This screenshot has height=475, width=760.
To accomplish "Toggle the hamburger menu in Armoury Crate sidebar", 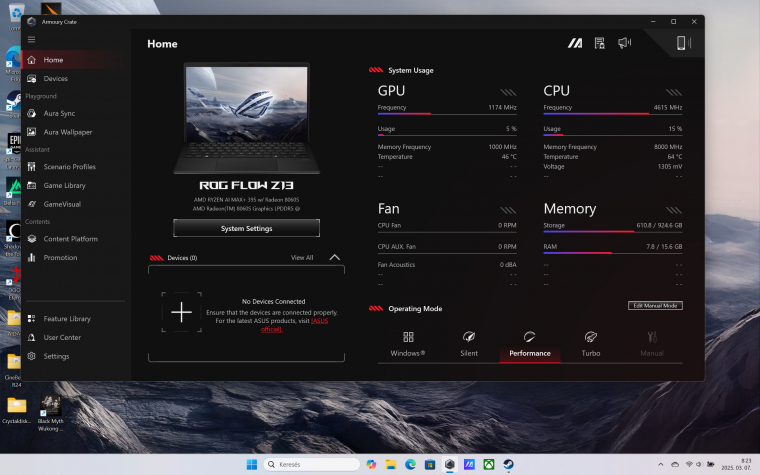I will click(x=32, y=40).
